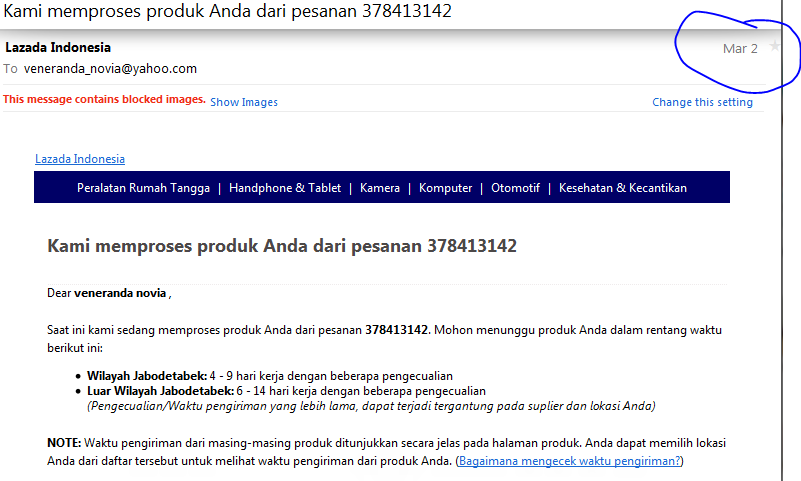This screenshot has height=481, width=801.
Task: Select the Kamera category
Action: point(380,188)
